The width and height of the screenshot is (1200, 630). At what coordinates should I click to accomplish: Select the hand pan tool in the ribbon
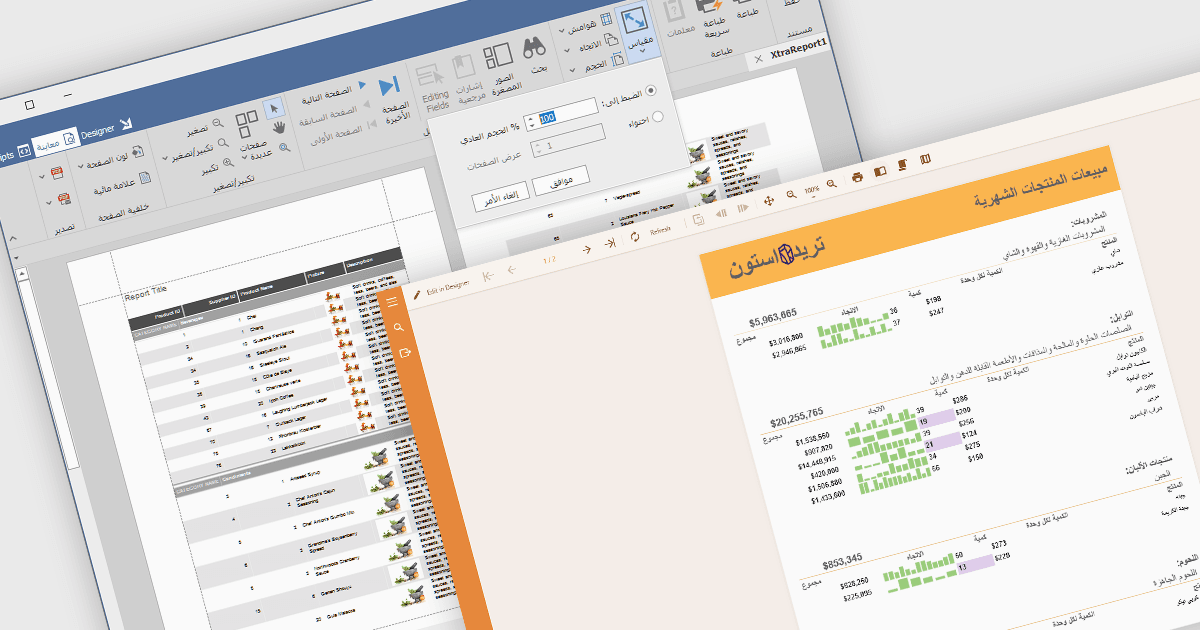click(282, 126)
